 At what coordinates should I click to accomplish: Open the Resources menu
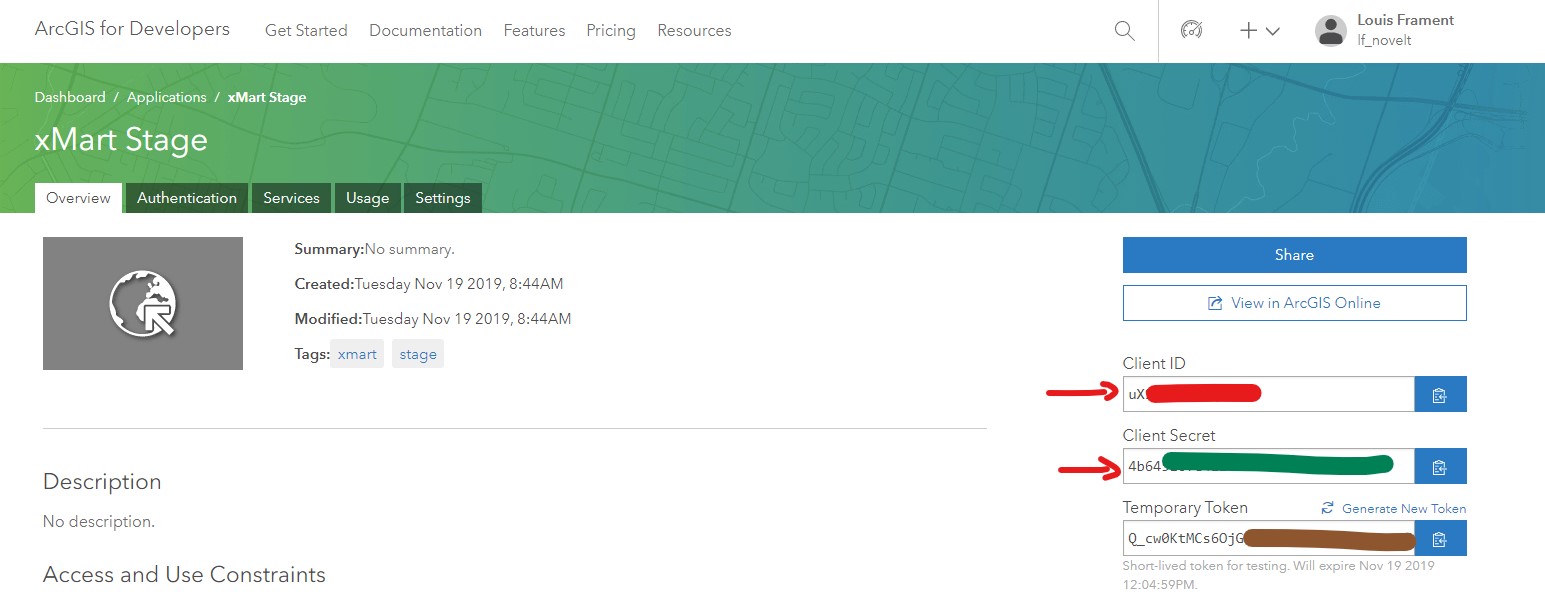pyautogui.click(x=694, y=31)
